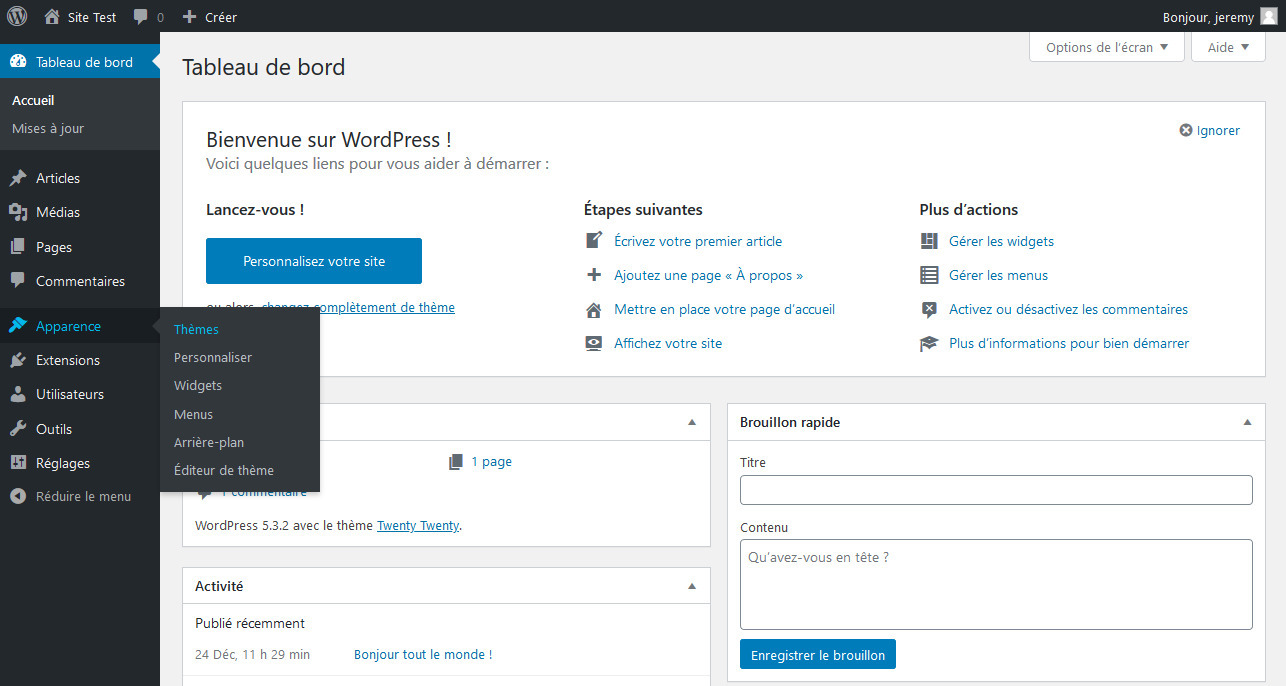The image size is (1286, 686).
Task: Click the Extensions plug icon
Action: pyautogui.click(x=18, y=360)
